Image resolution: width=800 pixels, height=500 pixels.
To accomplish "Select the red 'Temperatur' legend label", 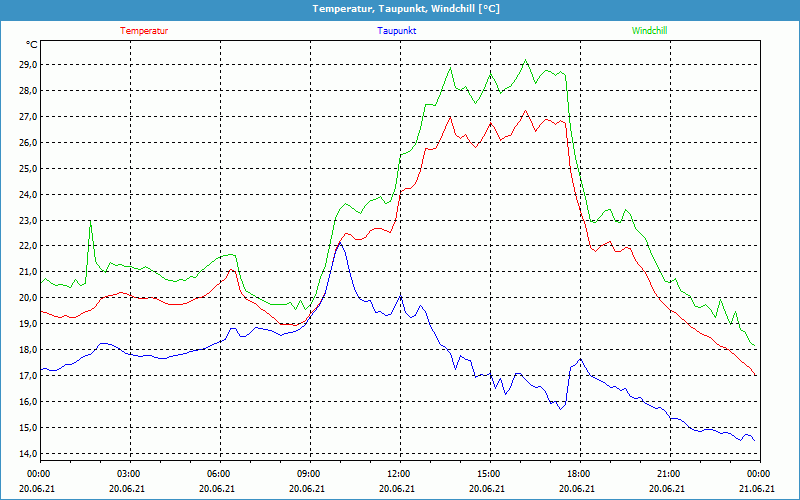I will (144, 31).
